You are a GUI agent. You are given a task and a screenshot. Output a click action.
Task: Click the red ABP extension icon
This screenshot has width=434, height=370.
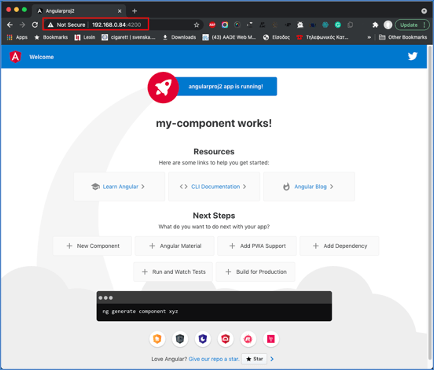pyautogui.click(x=212, y=25)
